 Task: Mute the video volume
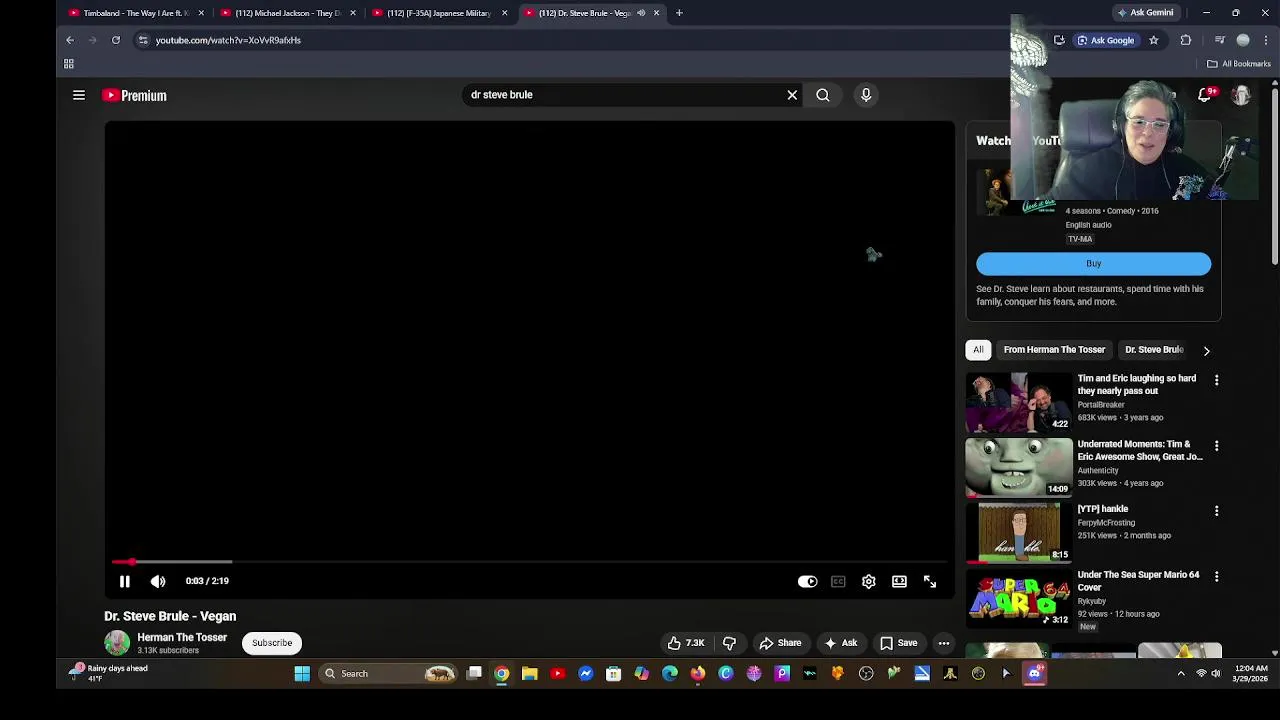tap(158, 581)
